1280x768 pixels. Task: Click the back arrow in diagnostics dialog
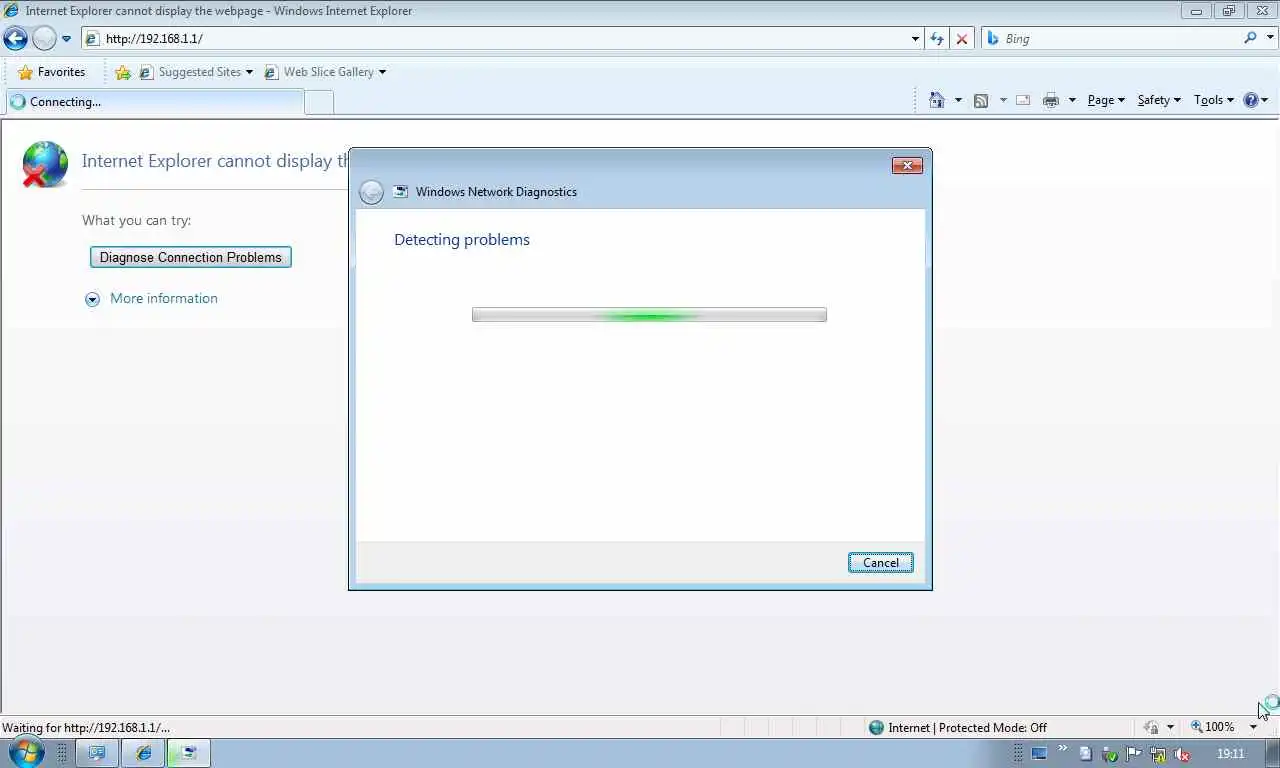click(371, 192)
